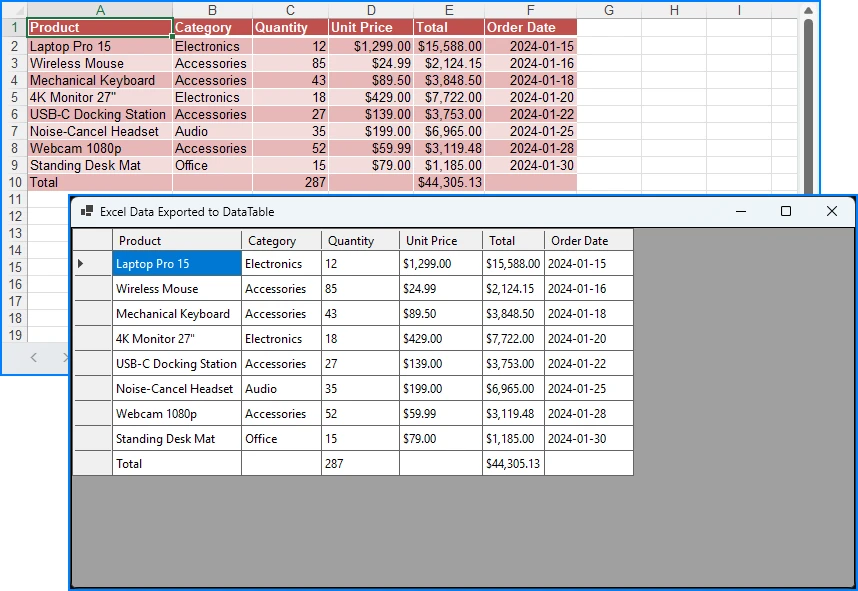Click the scroll up arrow in Excel
Viewport: 858px width, 591px height.
[808, 10]
